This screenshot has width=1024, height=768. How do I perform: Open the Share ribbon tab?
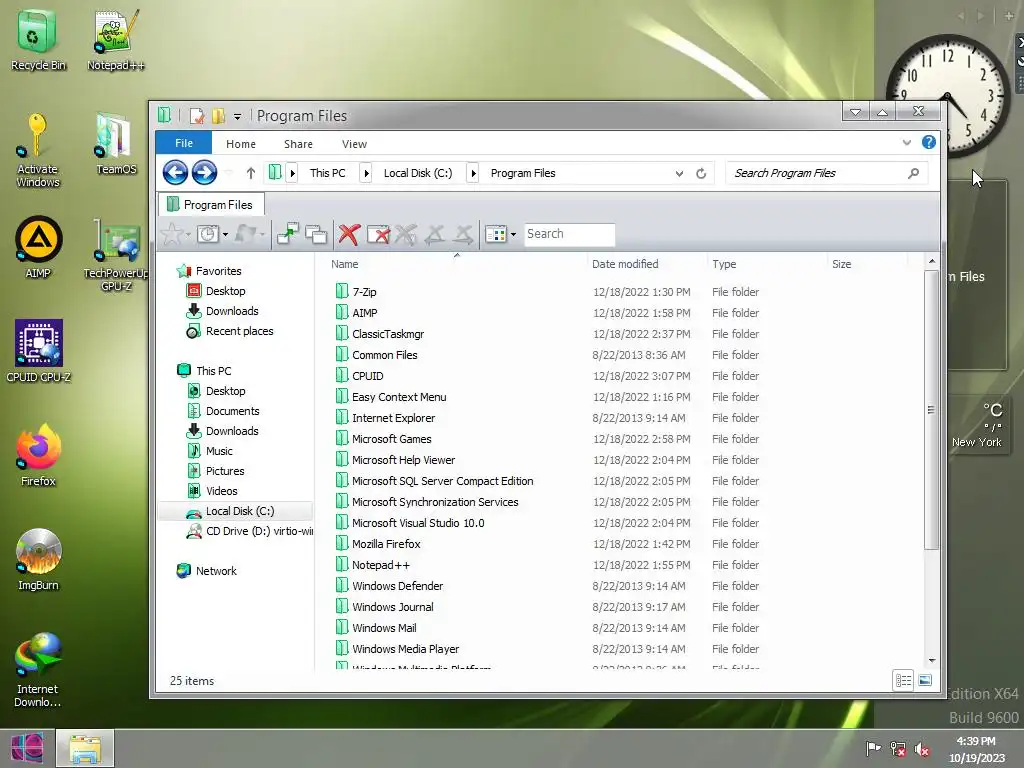point(298,144)
